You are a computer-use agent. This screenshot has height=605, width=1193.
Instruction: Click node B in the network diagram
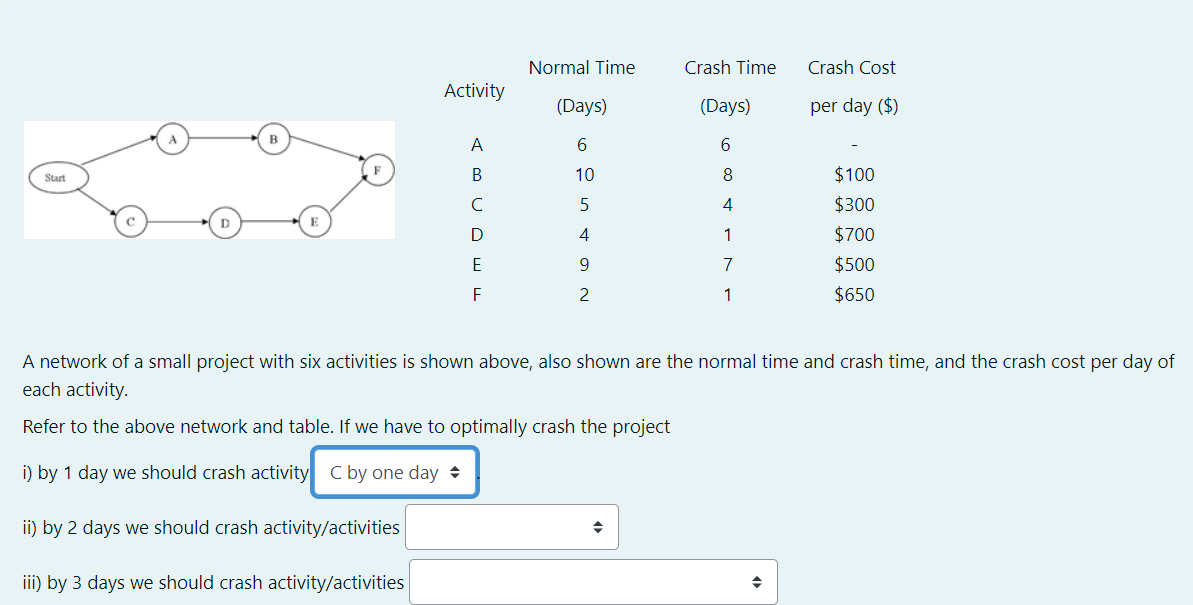[x=274, y=140]
